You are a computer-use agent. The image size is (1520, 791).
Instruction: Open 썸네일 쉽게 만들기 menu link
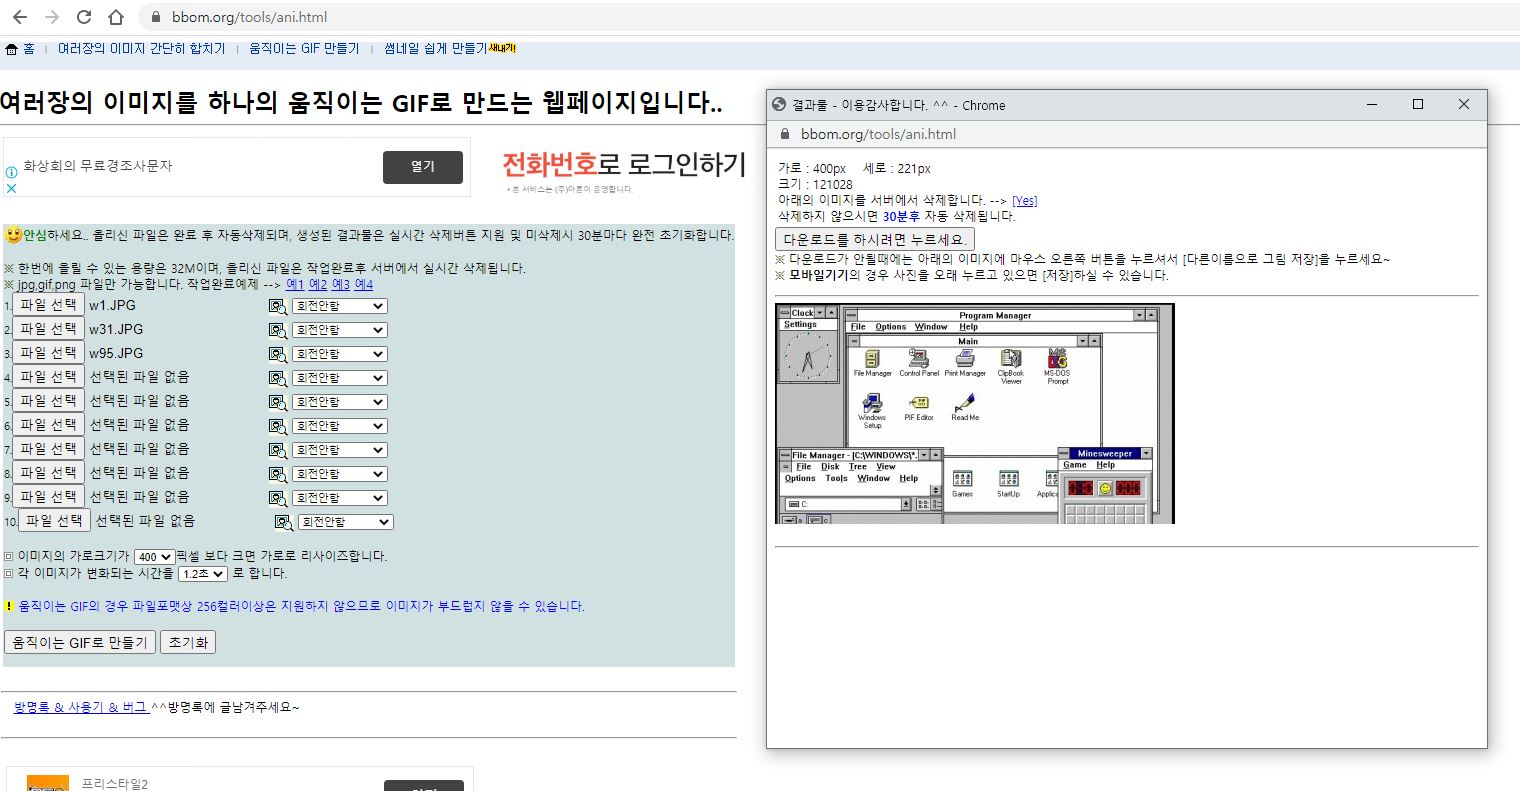(x=435, y=48)
